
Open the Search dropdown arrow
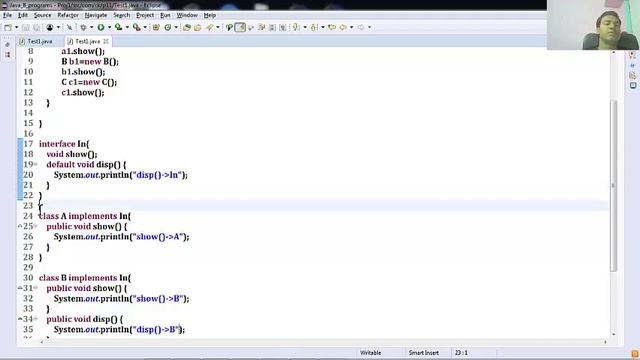pyautogui.click(x=218, y=27)
